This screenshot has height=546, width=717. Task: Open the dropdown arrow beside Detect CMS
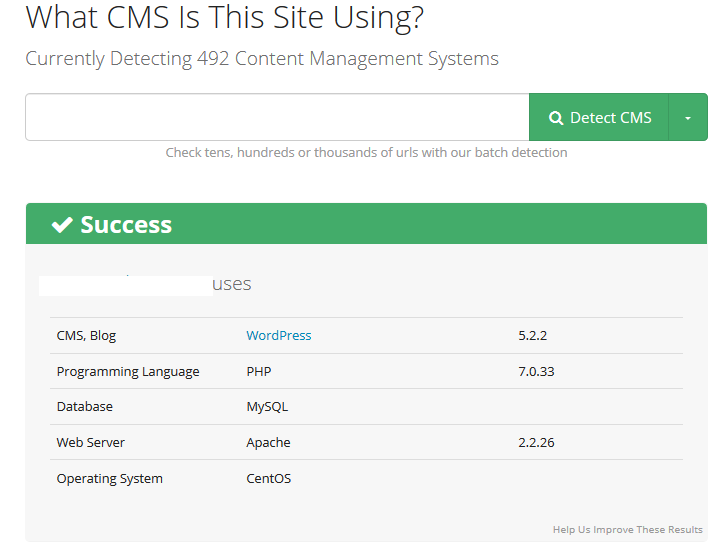tap(688, 117)
